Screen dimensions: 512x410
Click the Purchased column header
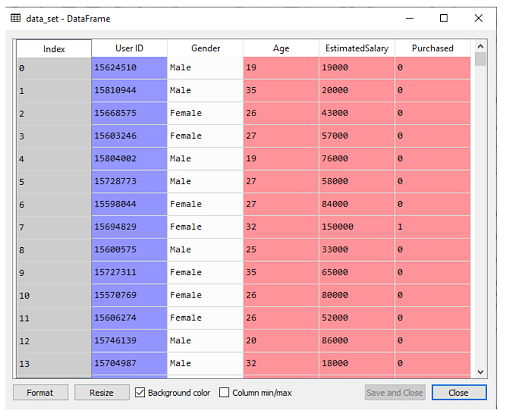click(432, 49)
